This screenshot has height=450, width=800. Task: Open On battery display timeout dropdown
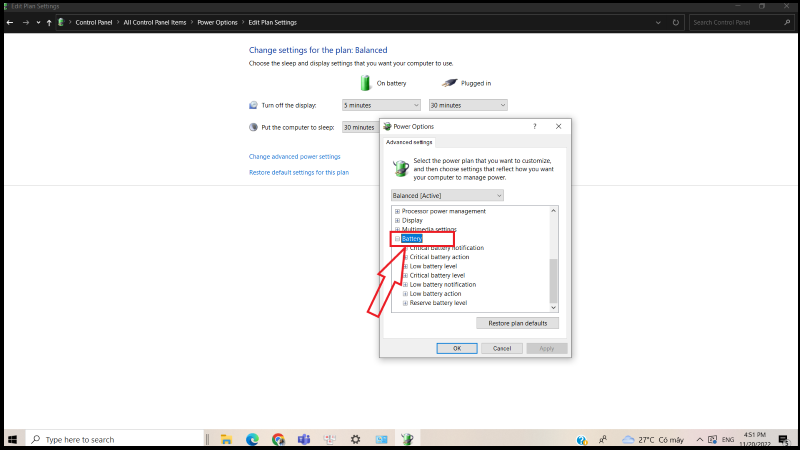[381, 105]
